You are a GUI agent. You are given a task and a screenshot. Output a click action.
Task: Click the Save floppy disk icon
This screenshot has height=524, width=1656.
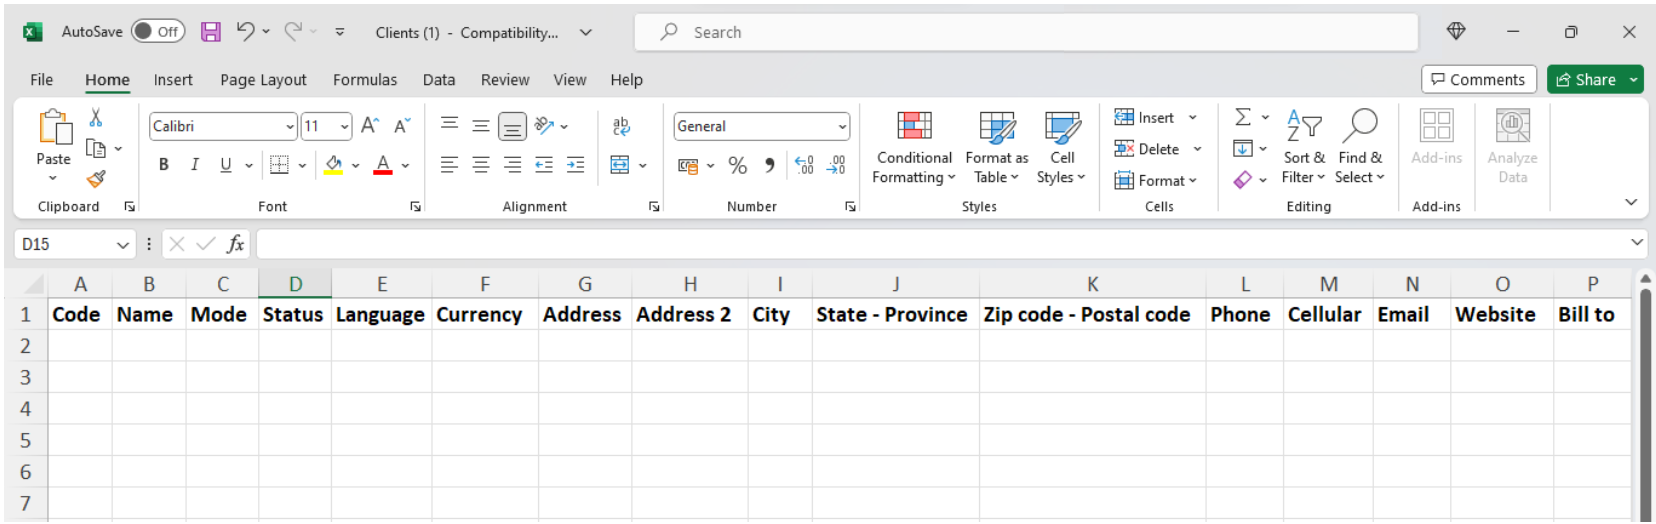tap(210, 32)
